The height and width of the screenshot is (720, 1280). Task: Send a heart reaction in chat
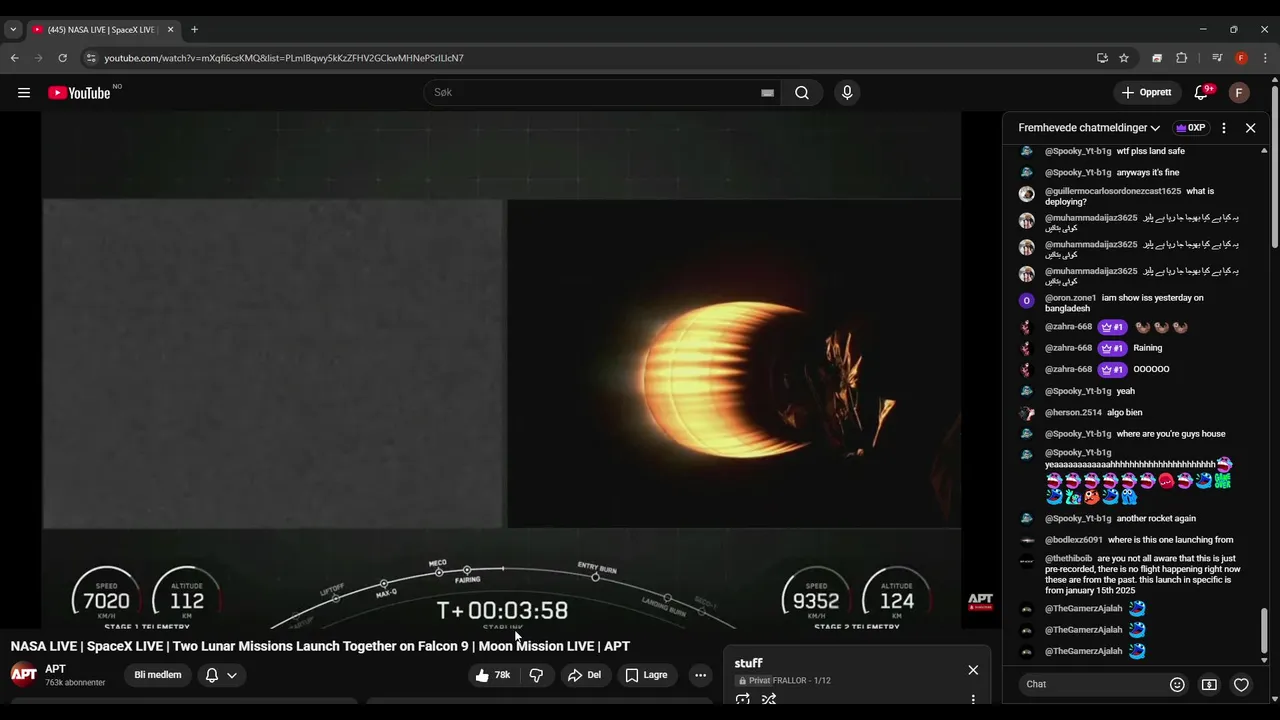(x=1241, y=684)
